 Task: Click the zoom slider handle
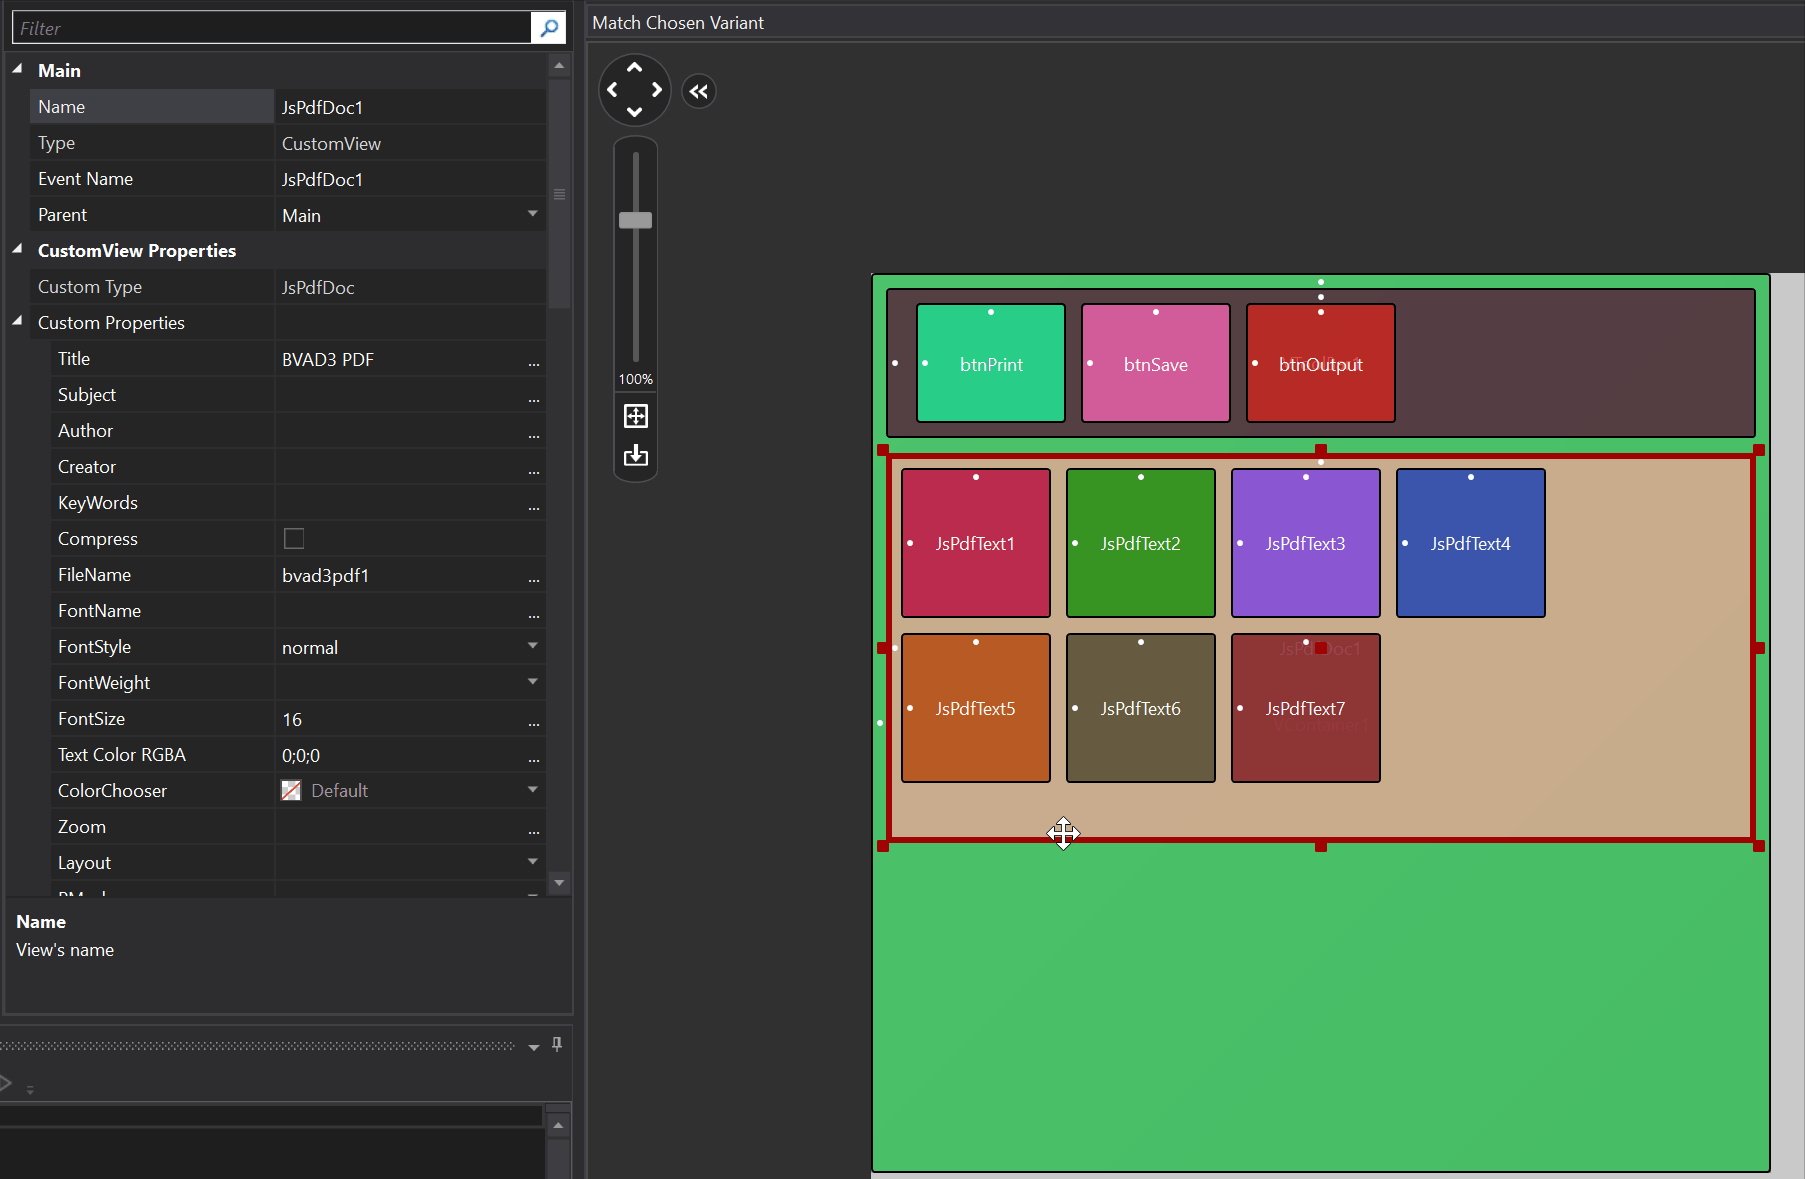636,220
